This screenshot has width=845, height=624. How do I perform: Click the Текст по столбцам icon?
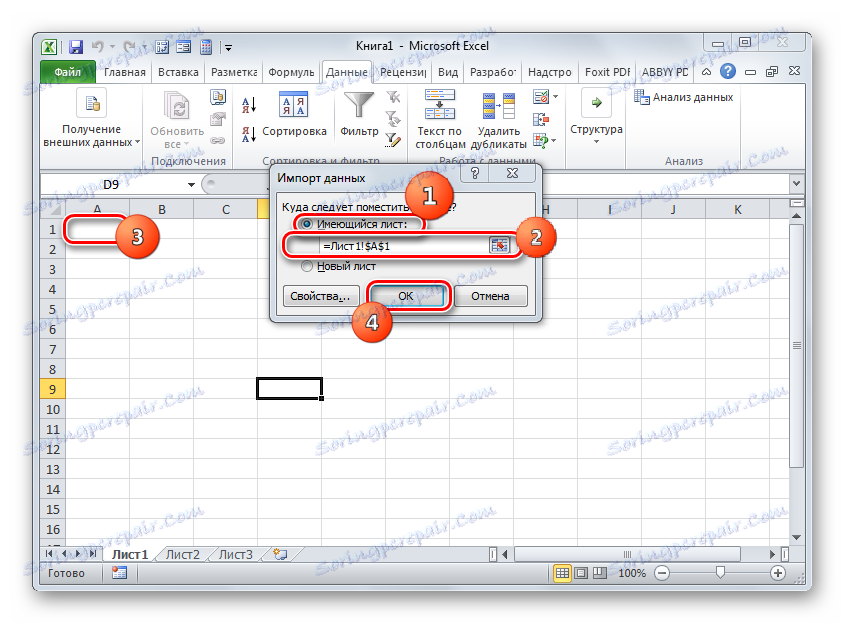(x=440, y=105)
